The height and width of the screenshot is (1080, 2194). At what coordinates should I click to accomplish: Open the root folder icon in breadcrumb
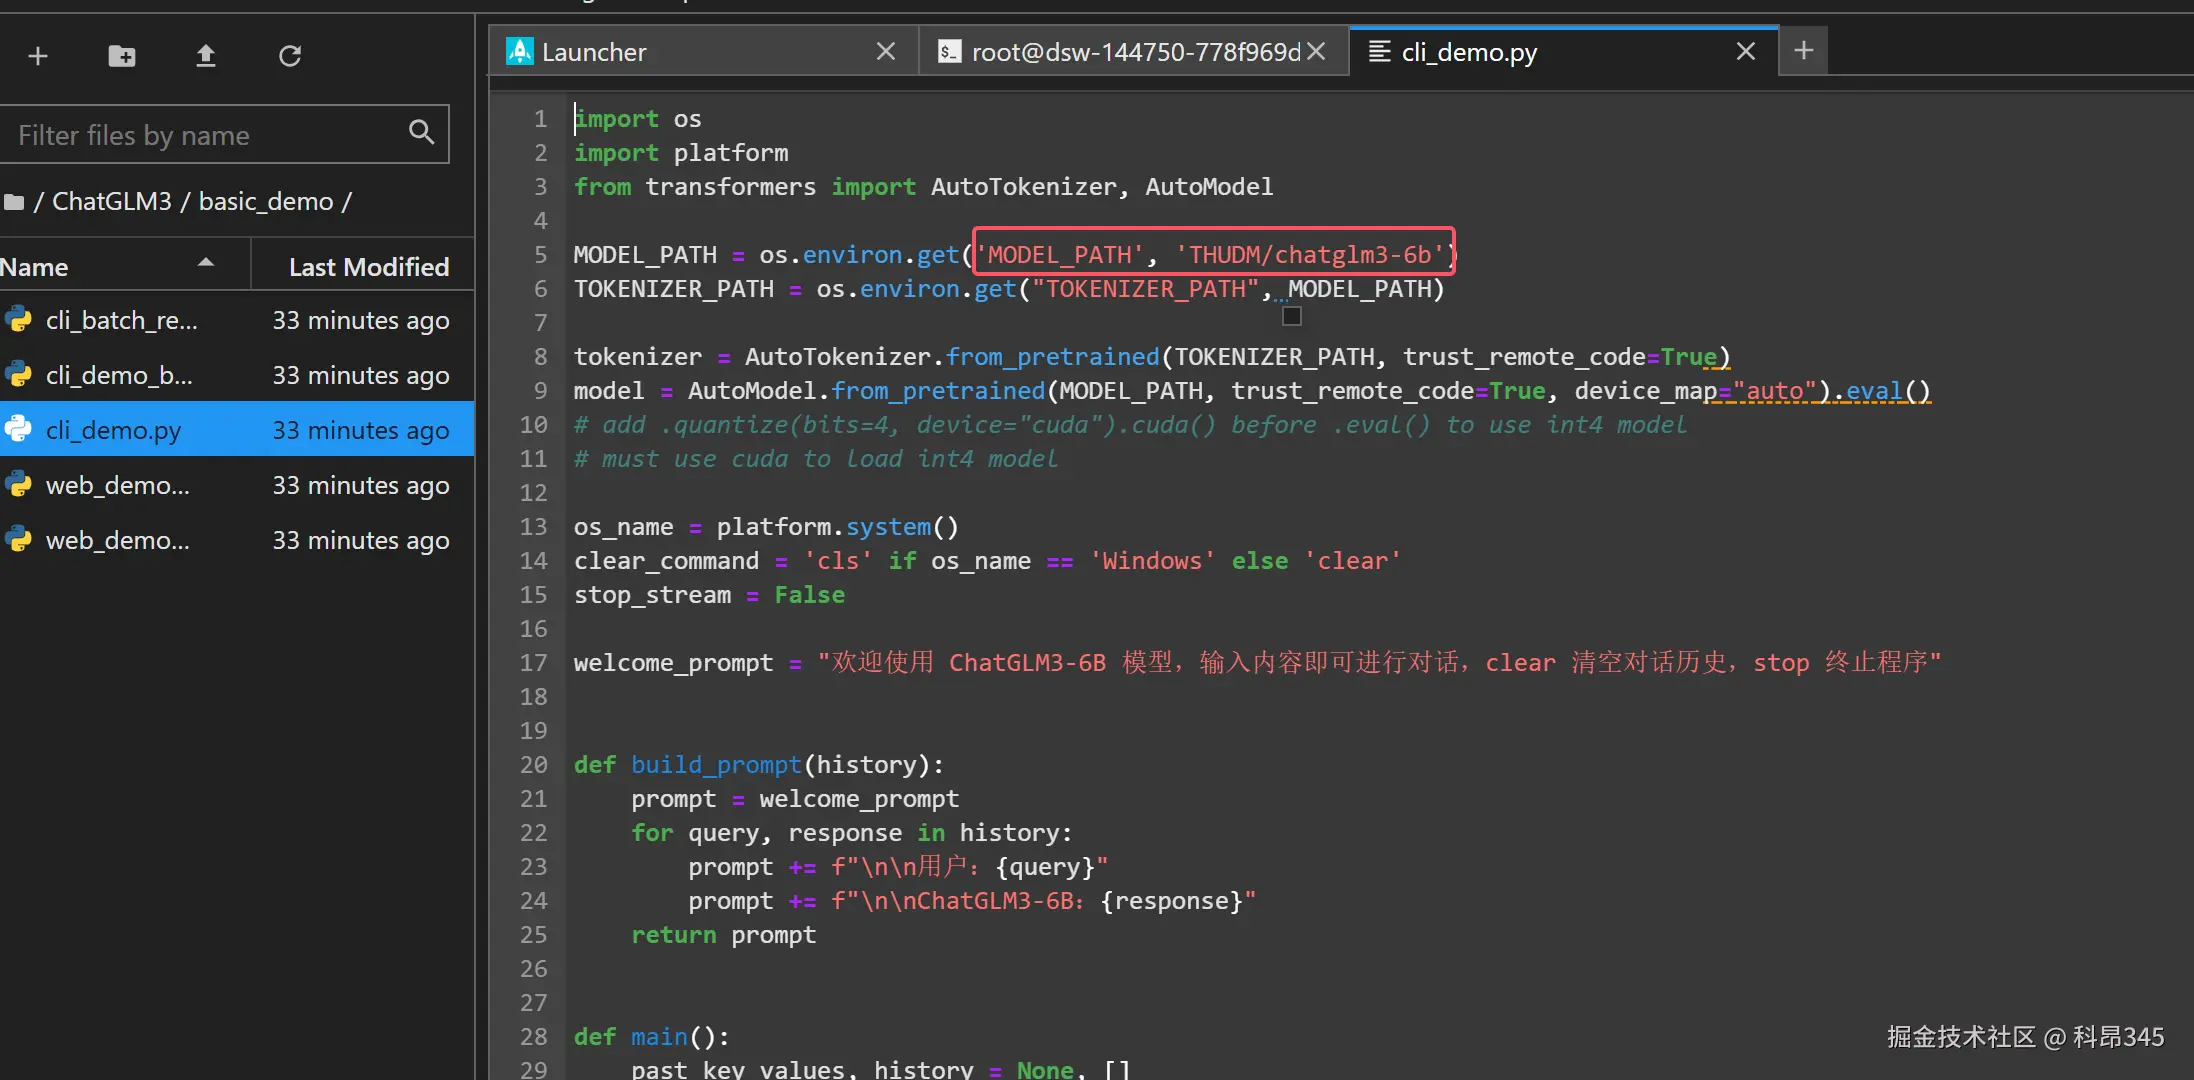(x=14, y=202)
